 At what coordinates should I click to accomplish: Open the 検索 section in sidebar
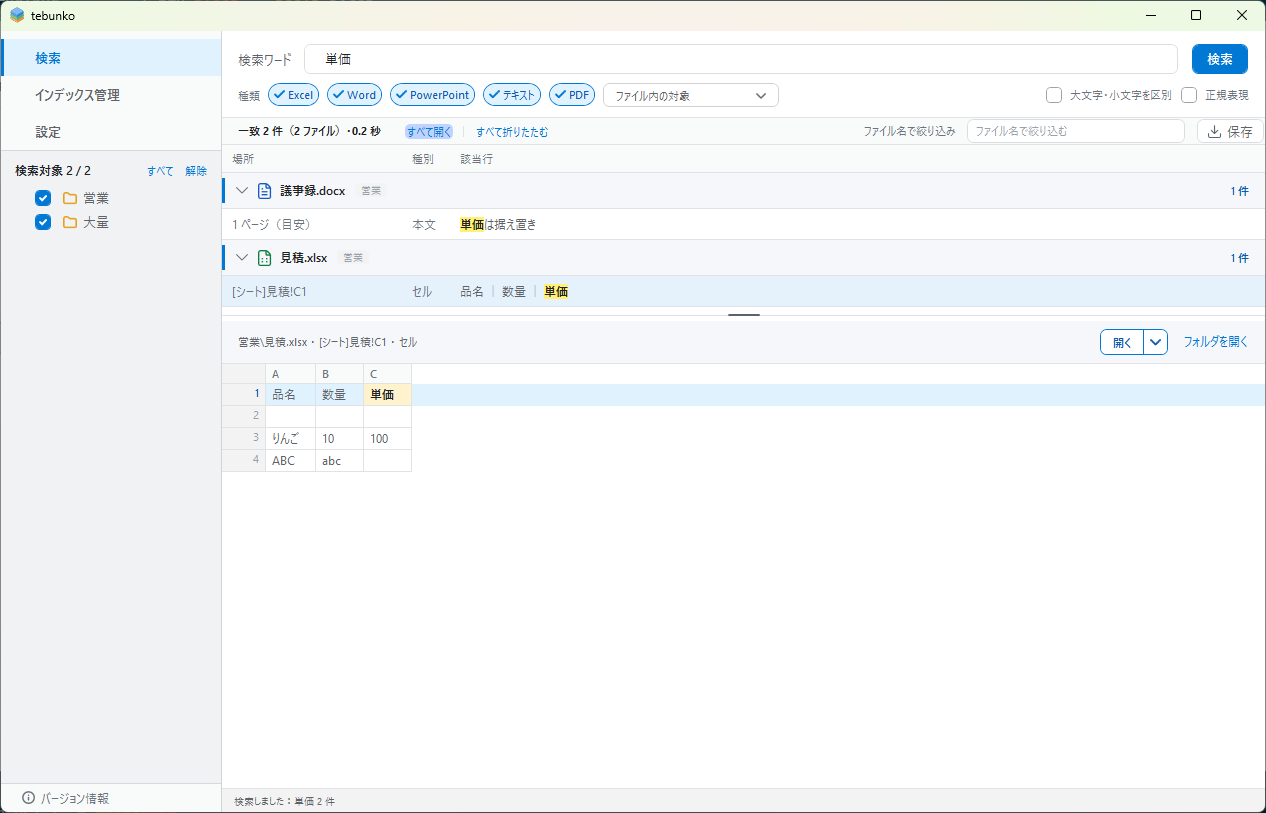(111, 58)
